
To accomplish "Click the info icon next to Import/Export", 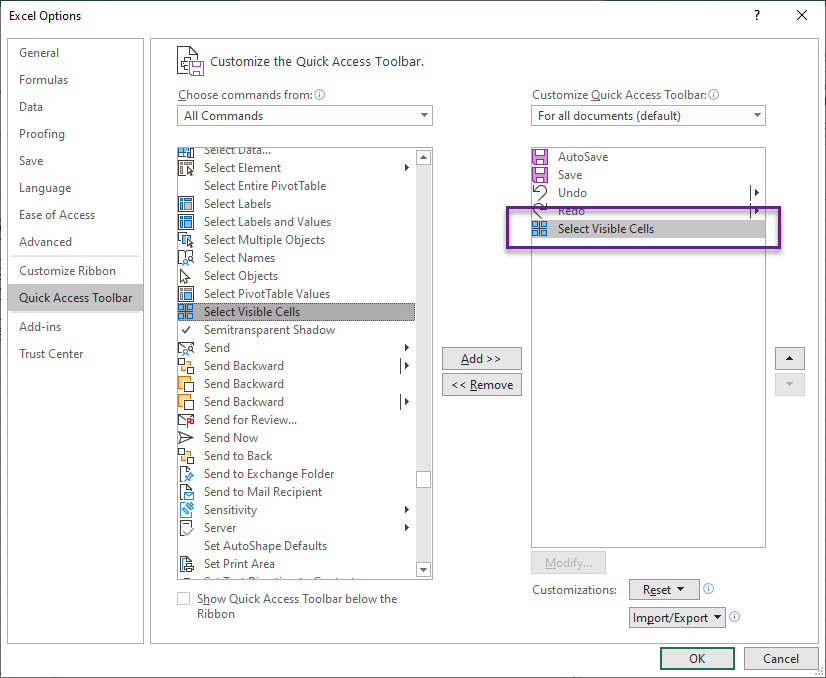I will pos(735,617).
